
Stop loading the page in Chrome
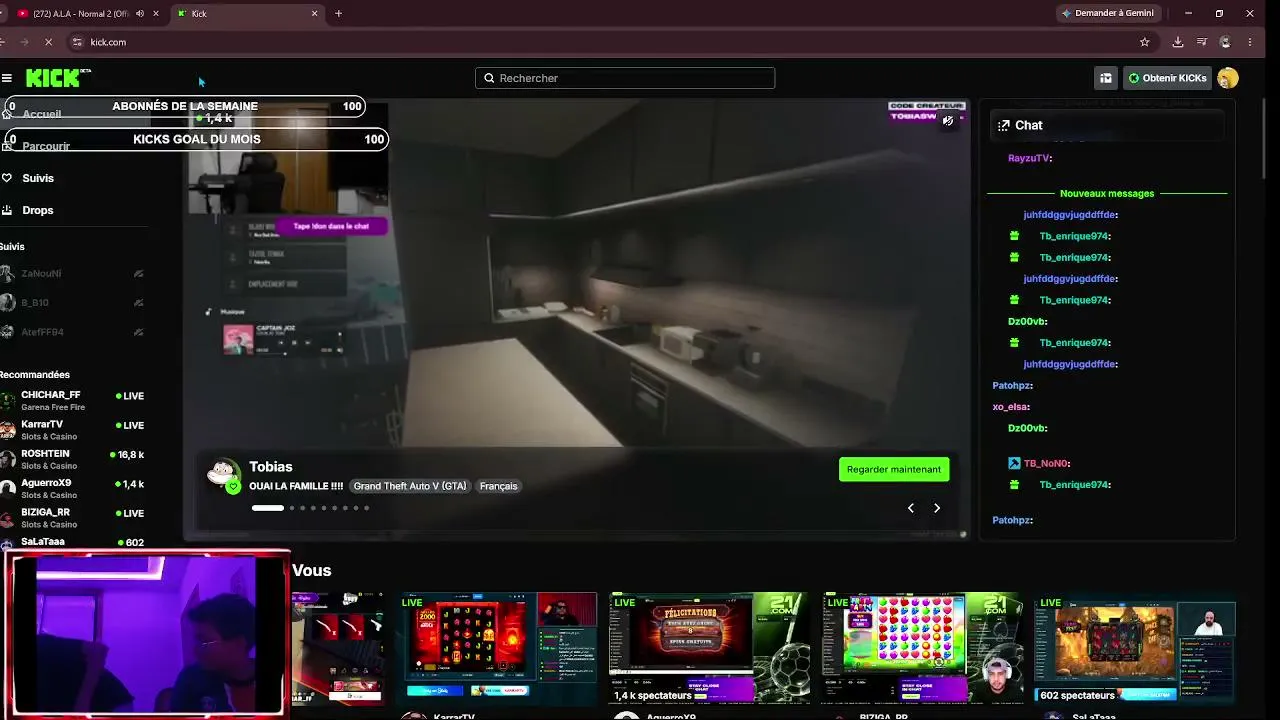pyautogui.click(x=50, y=42)
